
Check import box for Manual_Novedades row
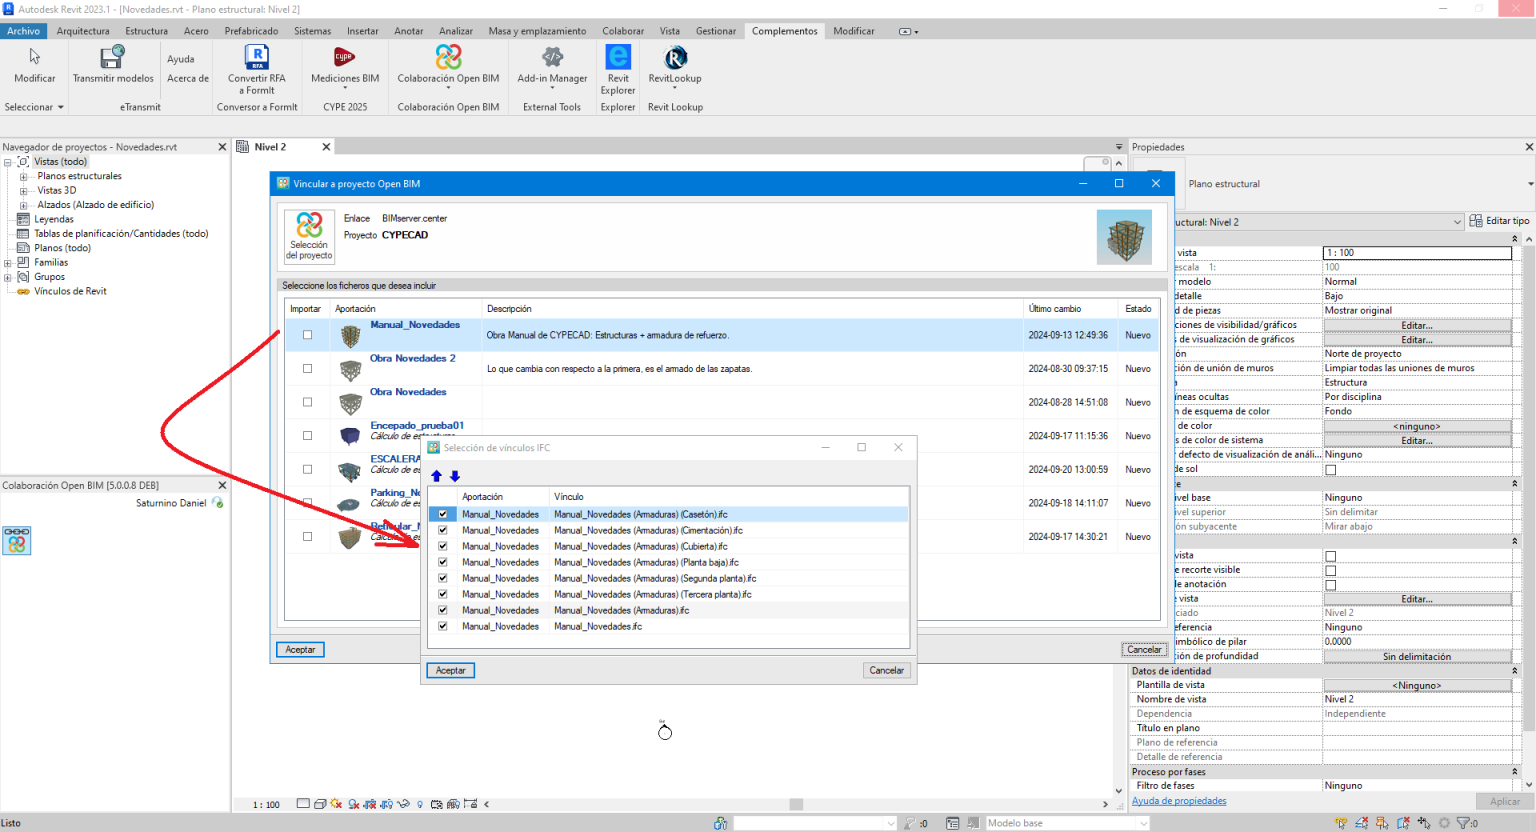[308, 335]
